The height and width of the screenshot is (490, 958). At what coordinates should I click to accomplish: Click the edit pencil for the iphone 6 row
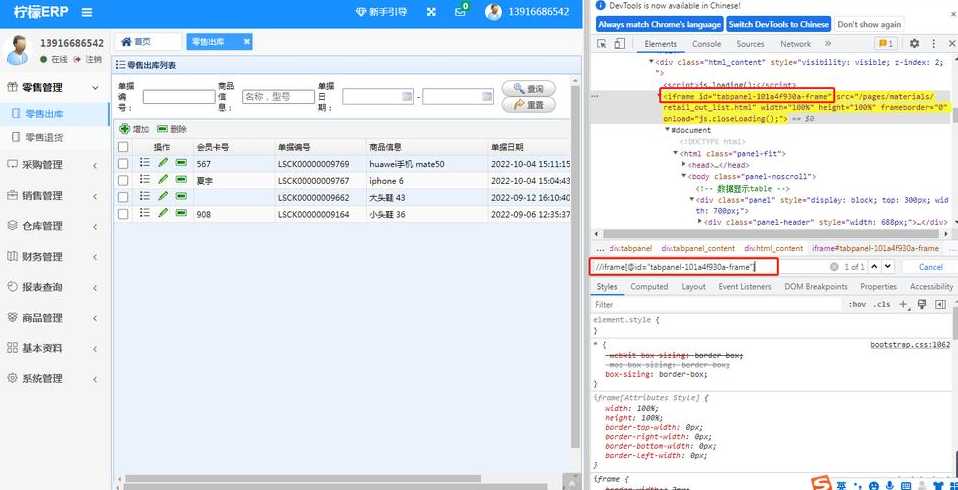(x=163, y=180)
